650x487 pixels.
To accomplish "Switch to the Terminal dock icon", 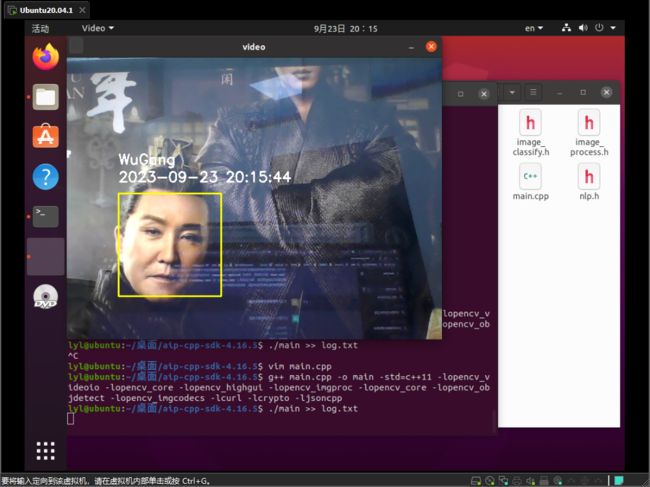I will (46, 216).
